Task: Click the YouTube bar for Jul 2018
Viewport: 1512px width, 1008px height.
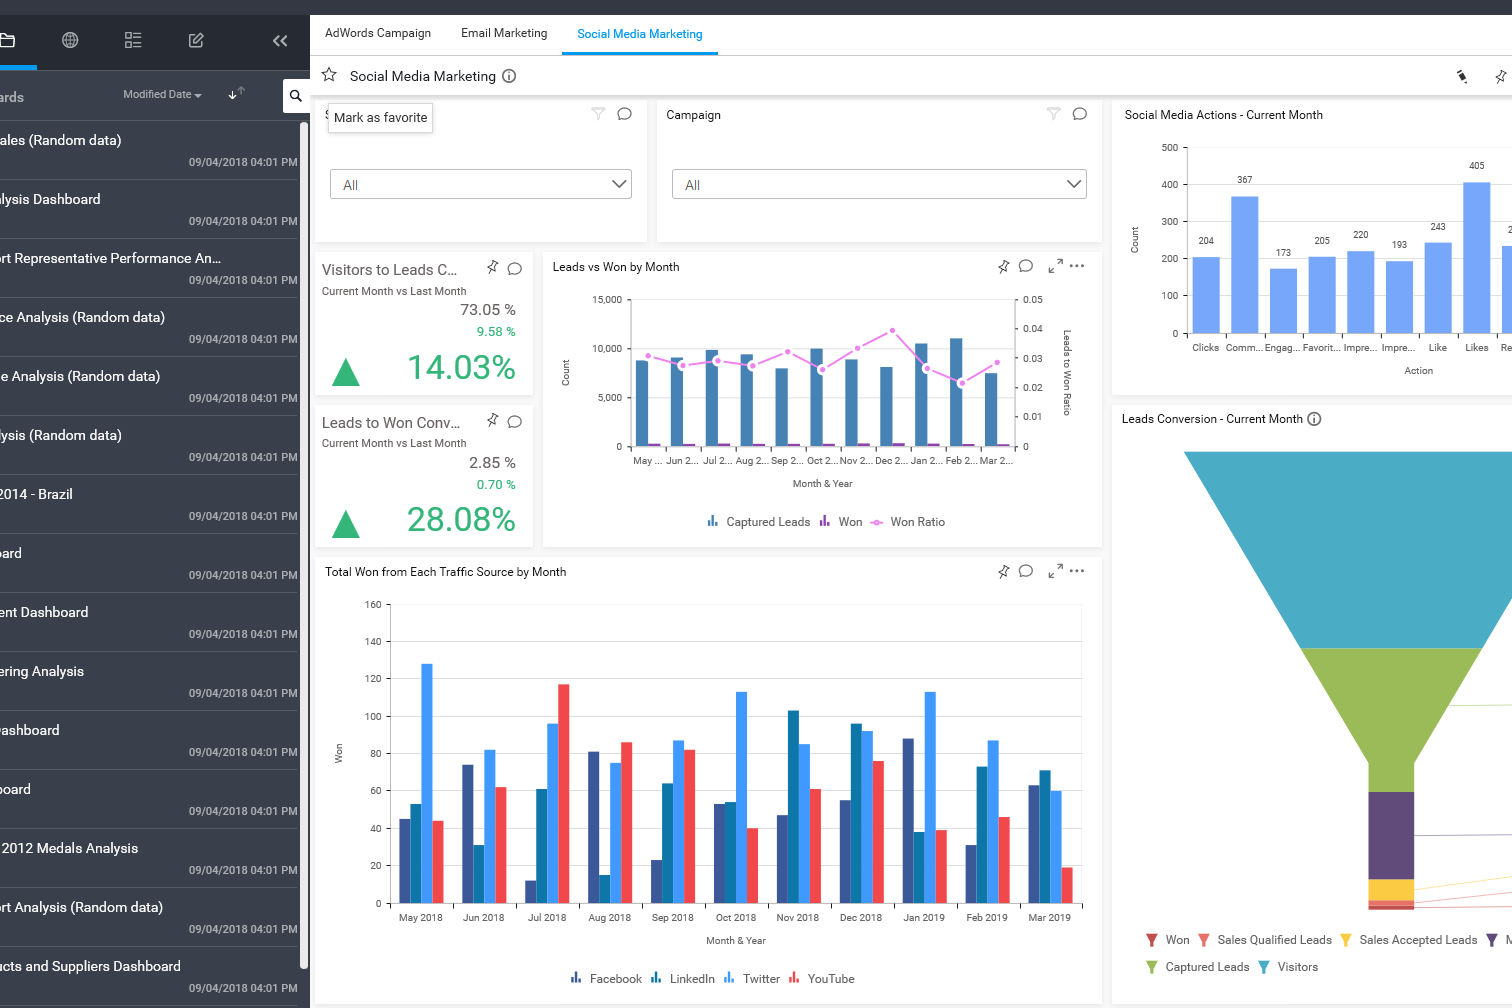Action: tap(564, 794)
